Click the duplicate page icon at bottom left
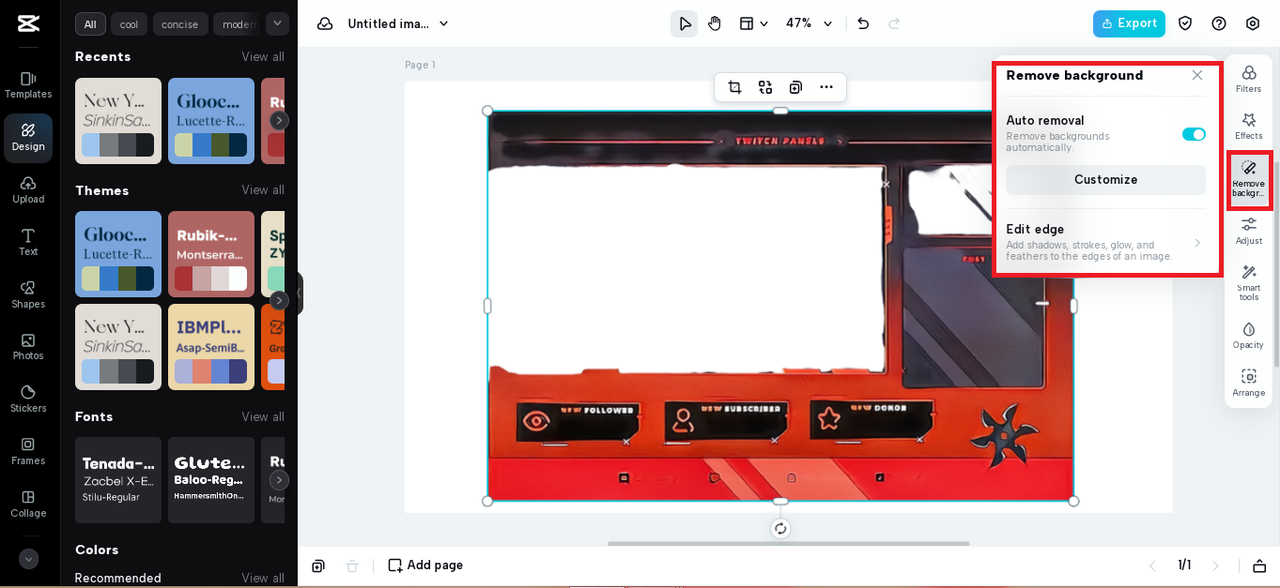Image resolution: width=1280 pixels, height=588 pixels. pyautogui.click(x=318, y=566)
